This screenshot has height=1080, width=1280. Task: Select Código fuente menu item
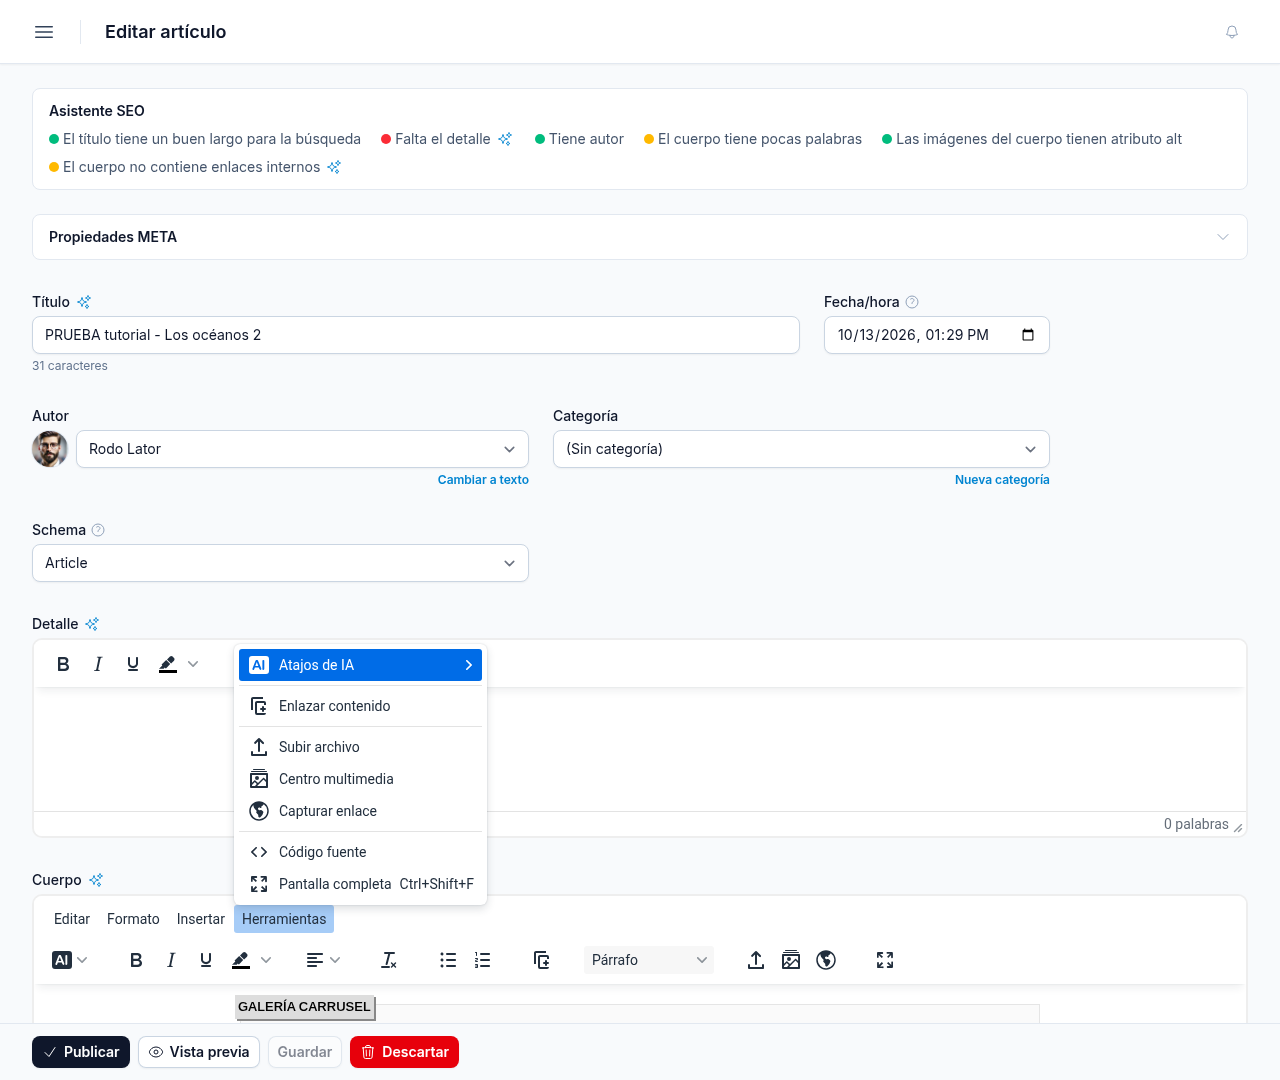tap(360, 852)
